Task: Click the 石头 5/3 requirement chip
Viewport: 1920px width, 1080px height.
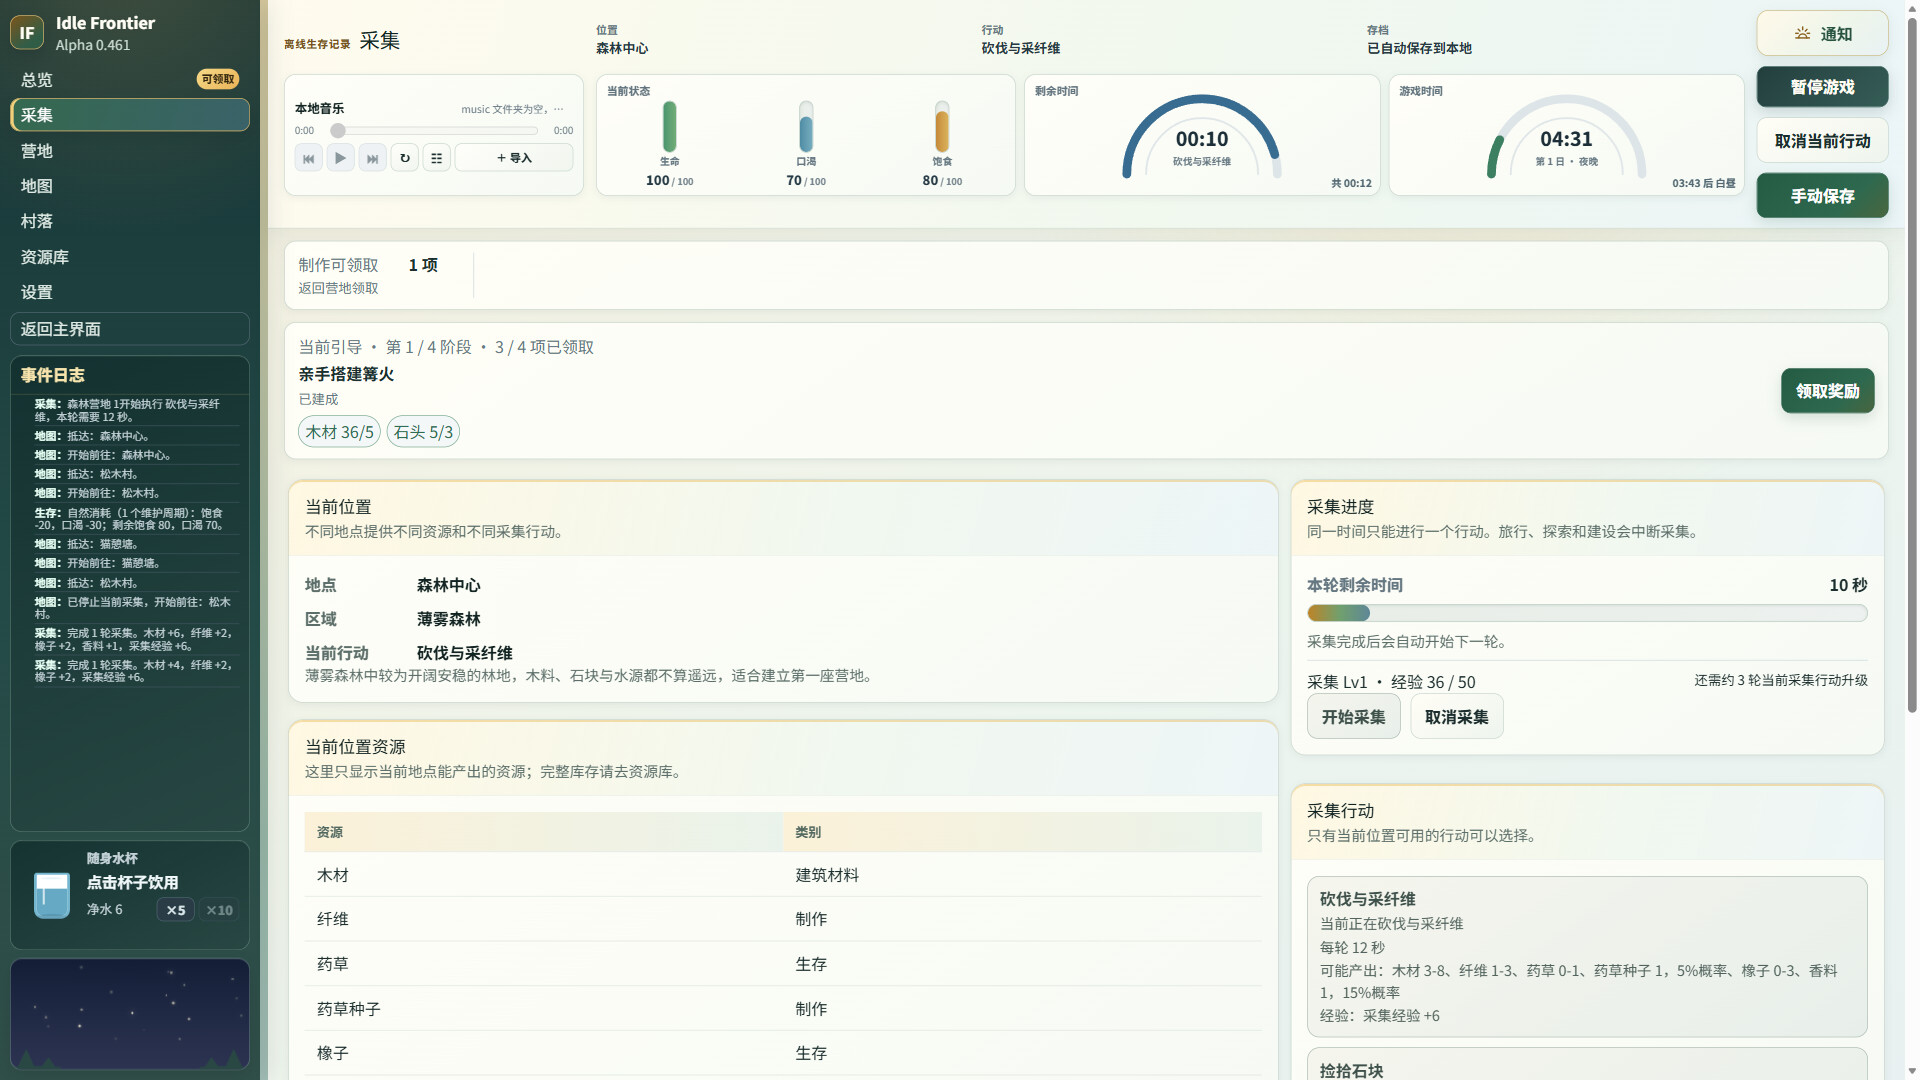Action: (423, 432)
